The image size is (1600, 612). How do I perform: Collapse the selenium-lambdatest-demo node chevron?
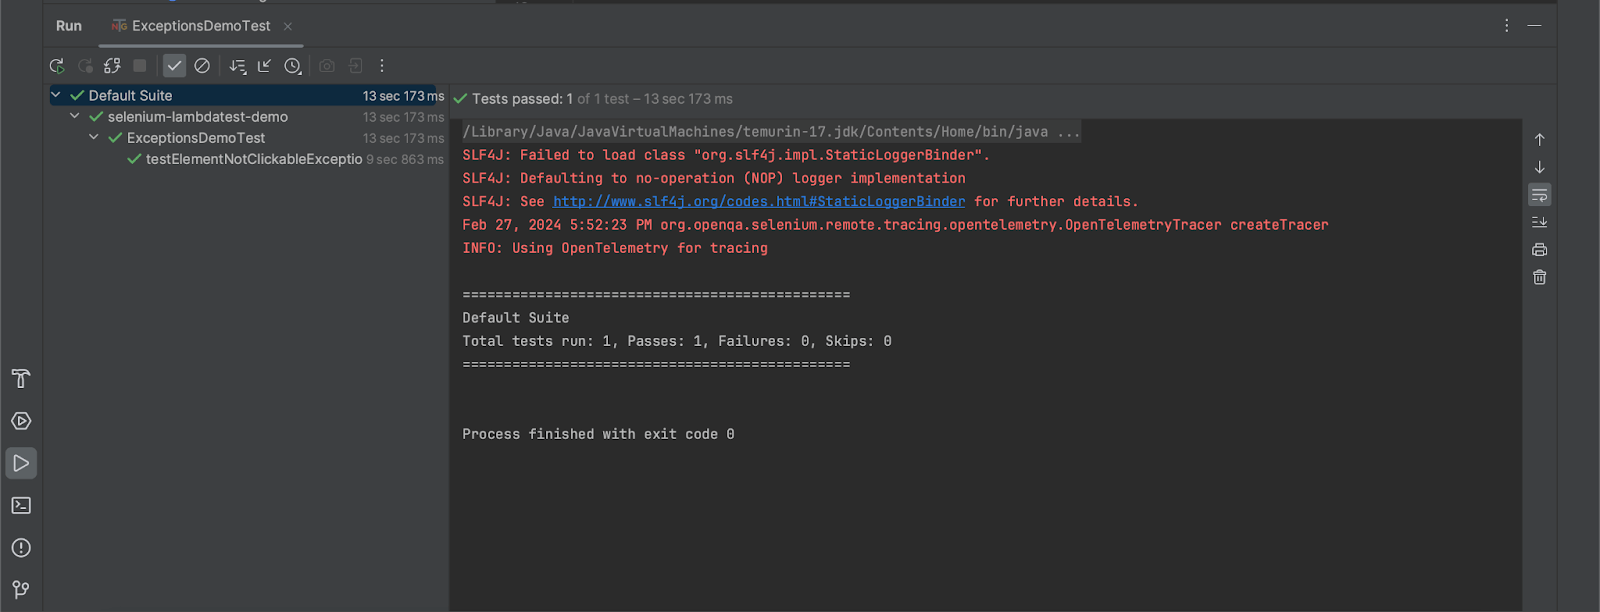point(75,116)
